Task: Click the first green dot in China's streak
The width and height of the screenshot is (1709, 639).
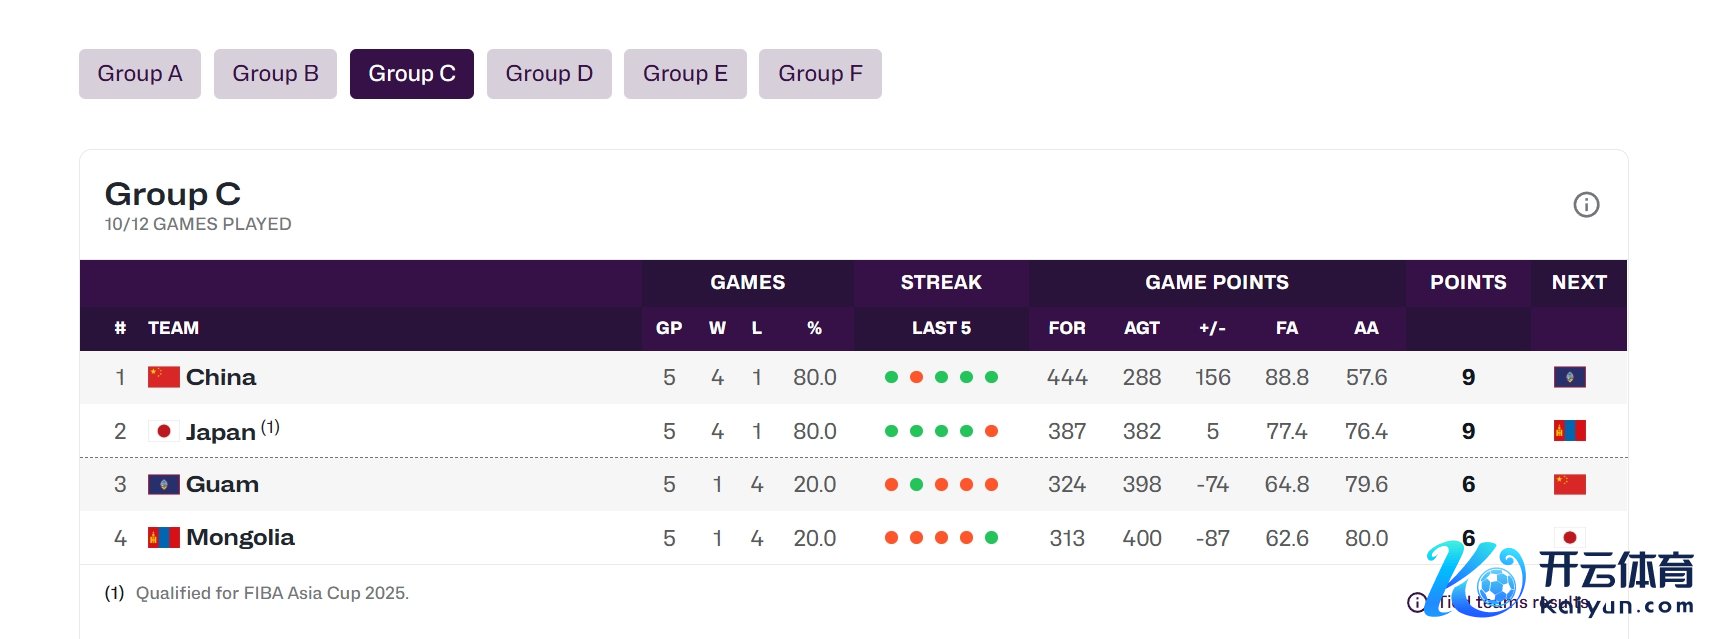Action: pos(891,377)
